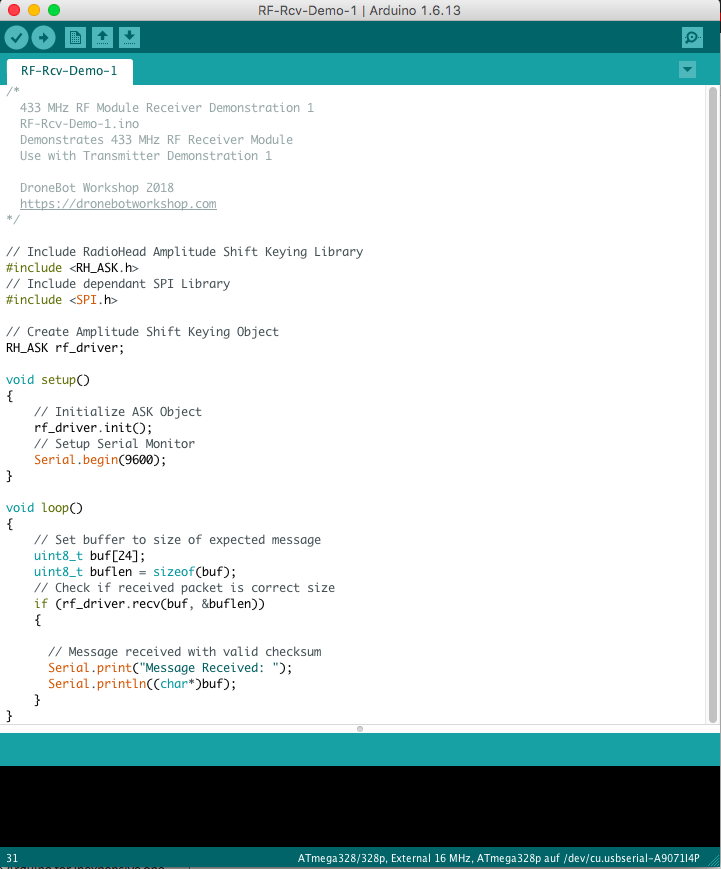
Task: Place the cursor on "void loop()"
Action: click(x=44, y=508)
